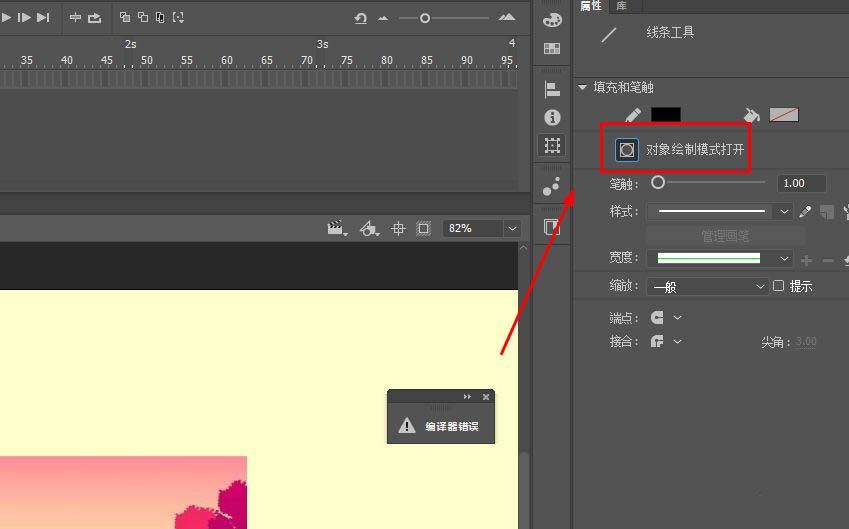Toggle clip content outside stage icon
The width and height of the screenshot is (849, 529).
coord(423,229)
